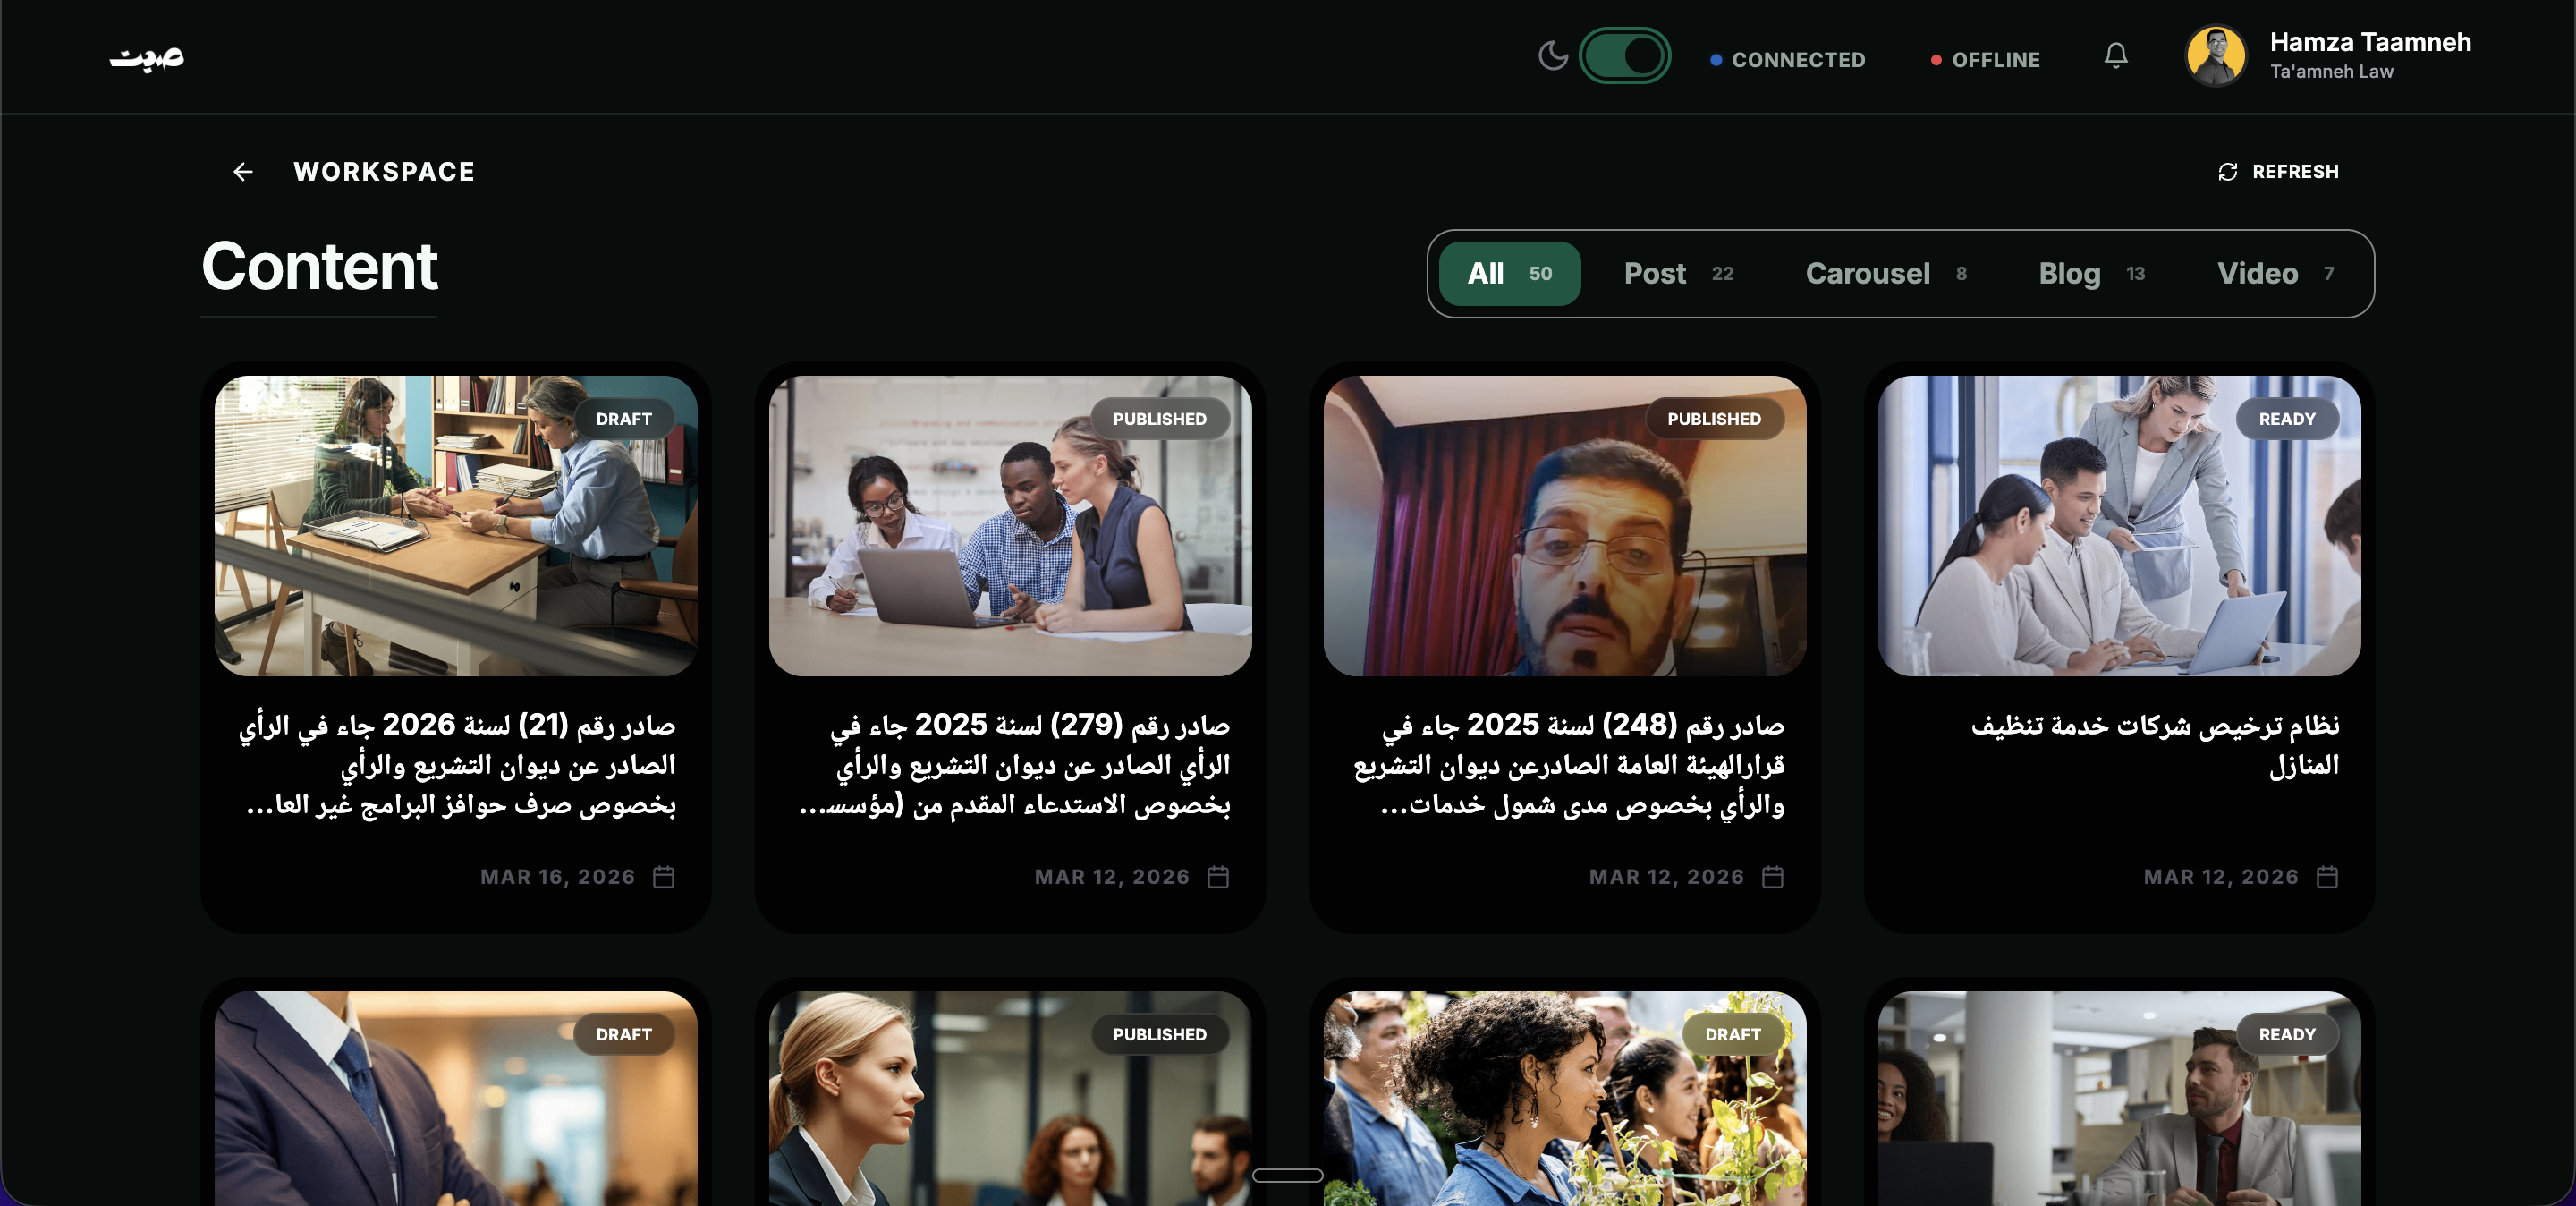Screen dimensions: 2576x1206
Task: Click the Workspace breadcrumb label
Action: pos(384,172)
